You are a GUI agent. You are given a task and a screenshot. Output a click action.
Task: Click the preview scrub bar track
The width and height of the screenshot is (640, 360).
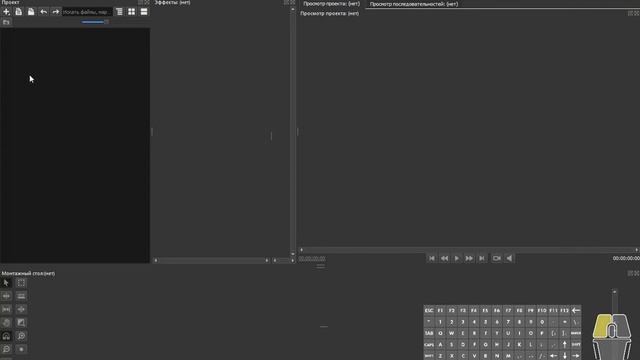click(469, 250)
